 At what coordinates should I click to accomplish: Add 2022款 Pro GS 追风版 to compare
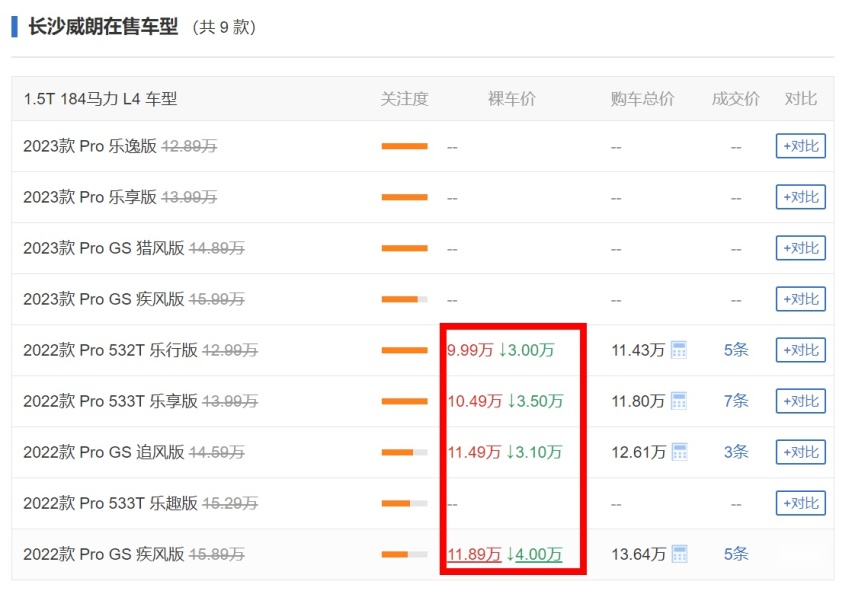click(800, 452)
